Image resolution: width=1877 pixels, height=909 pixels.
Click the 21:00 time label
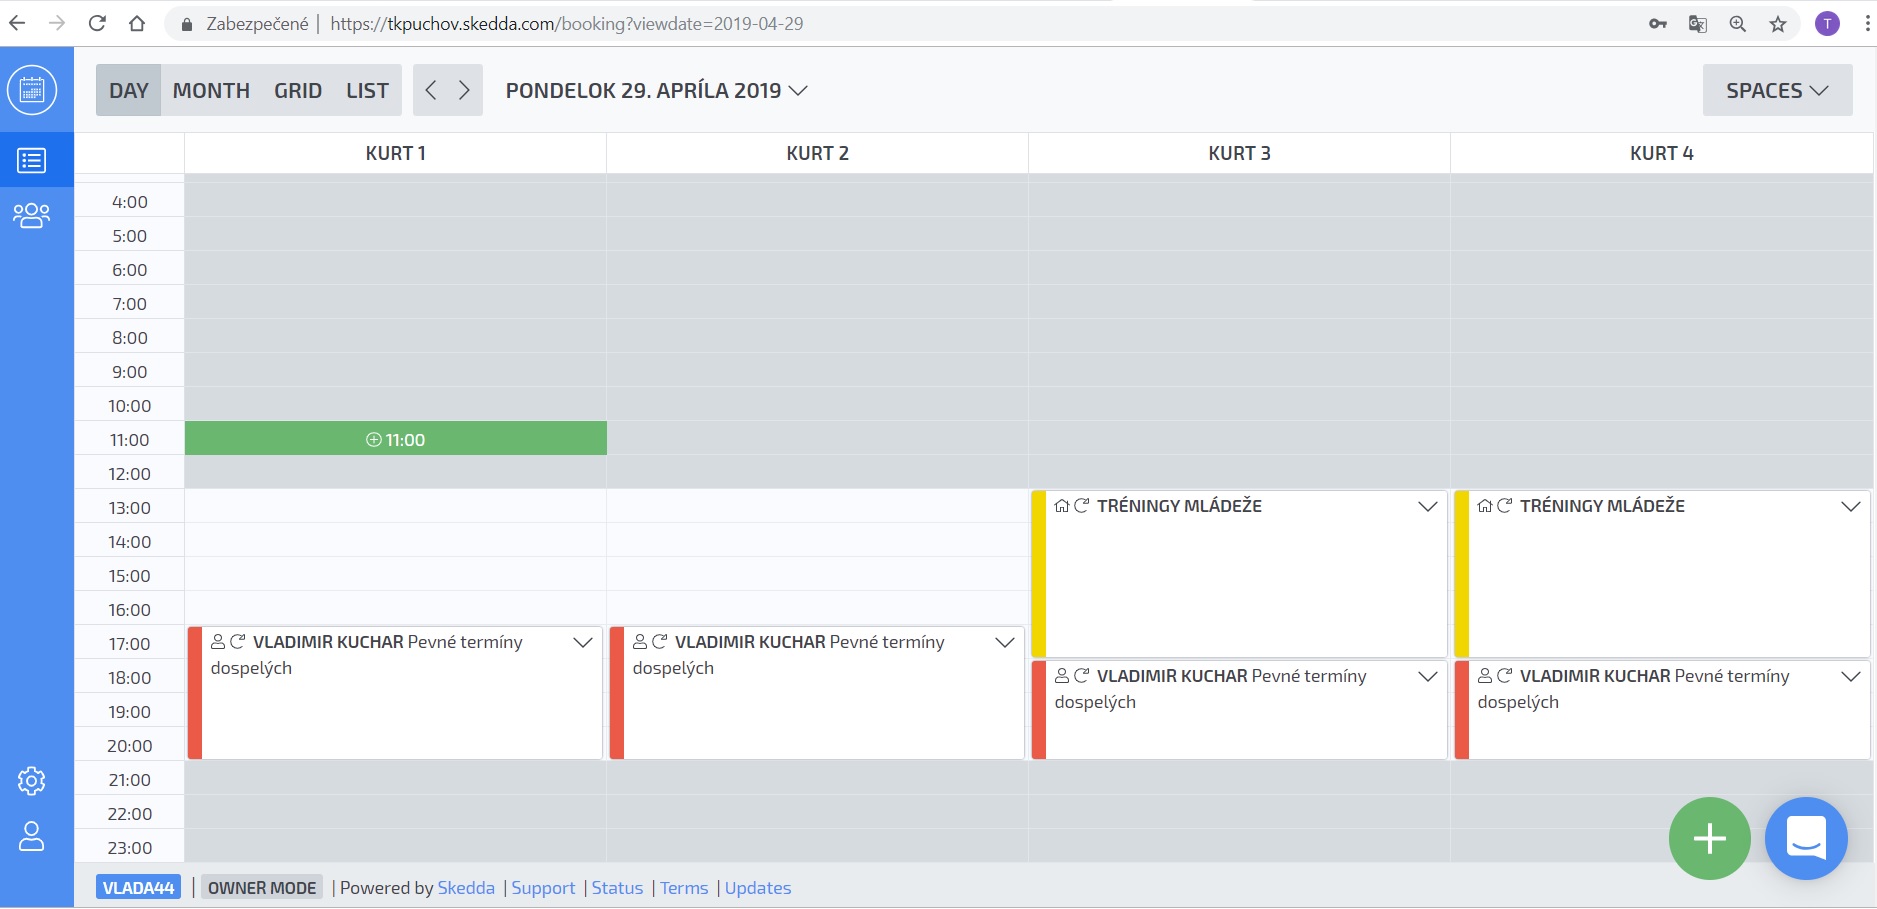pos(130,780)
